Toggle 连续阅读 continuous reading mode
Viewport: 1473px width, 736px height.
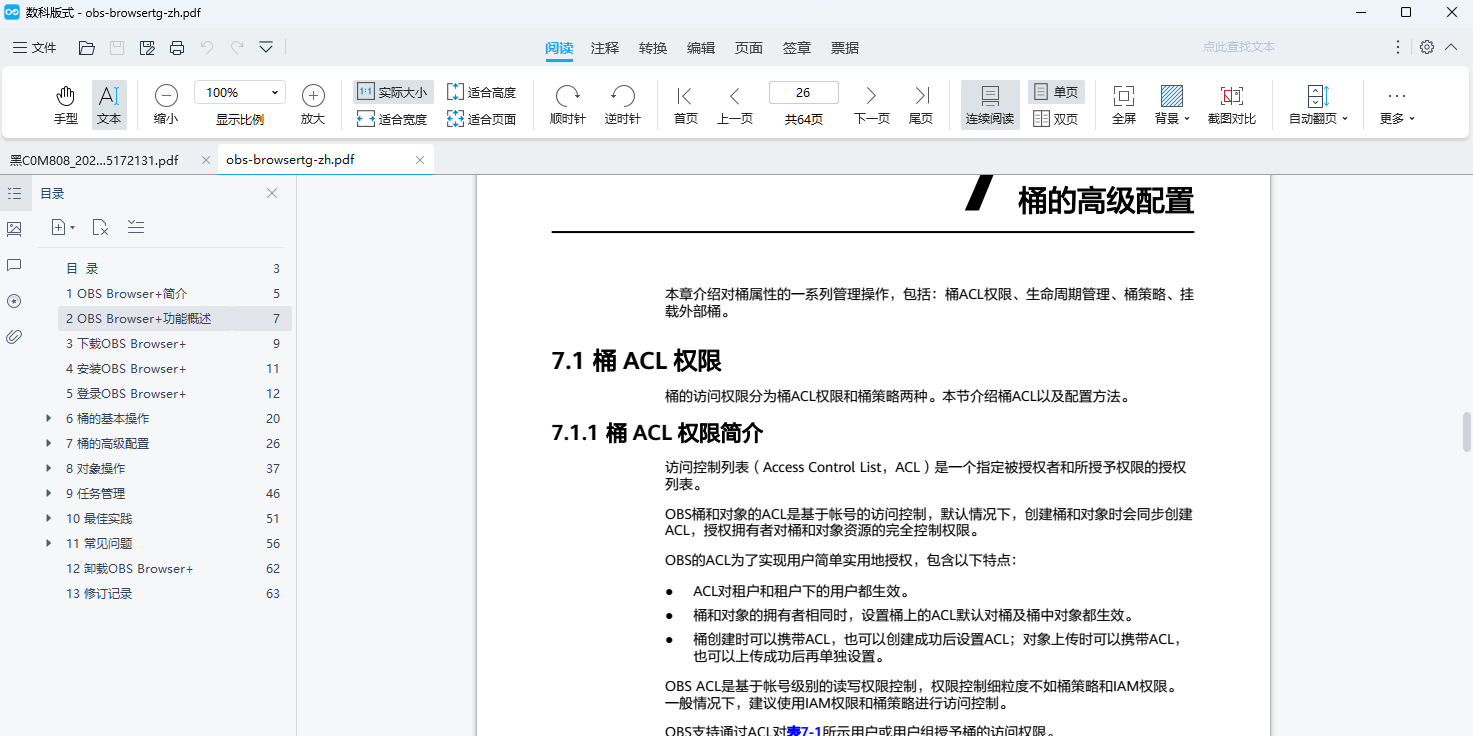click(x=990, y=105)
